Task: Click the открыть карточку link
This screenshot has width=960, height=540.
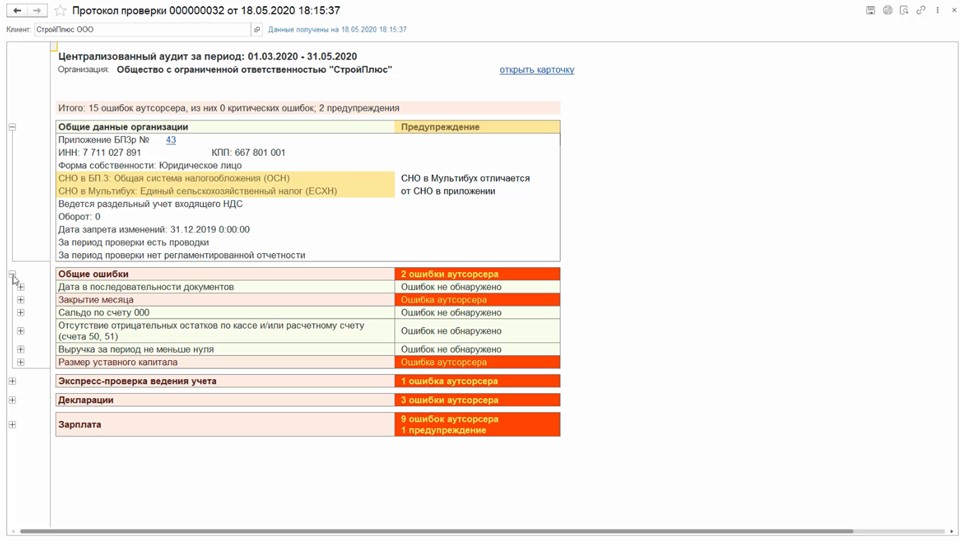Action: point(536,70)
